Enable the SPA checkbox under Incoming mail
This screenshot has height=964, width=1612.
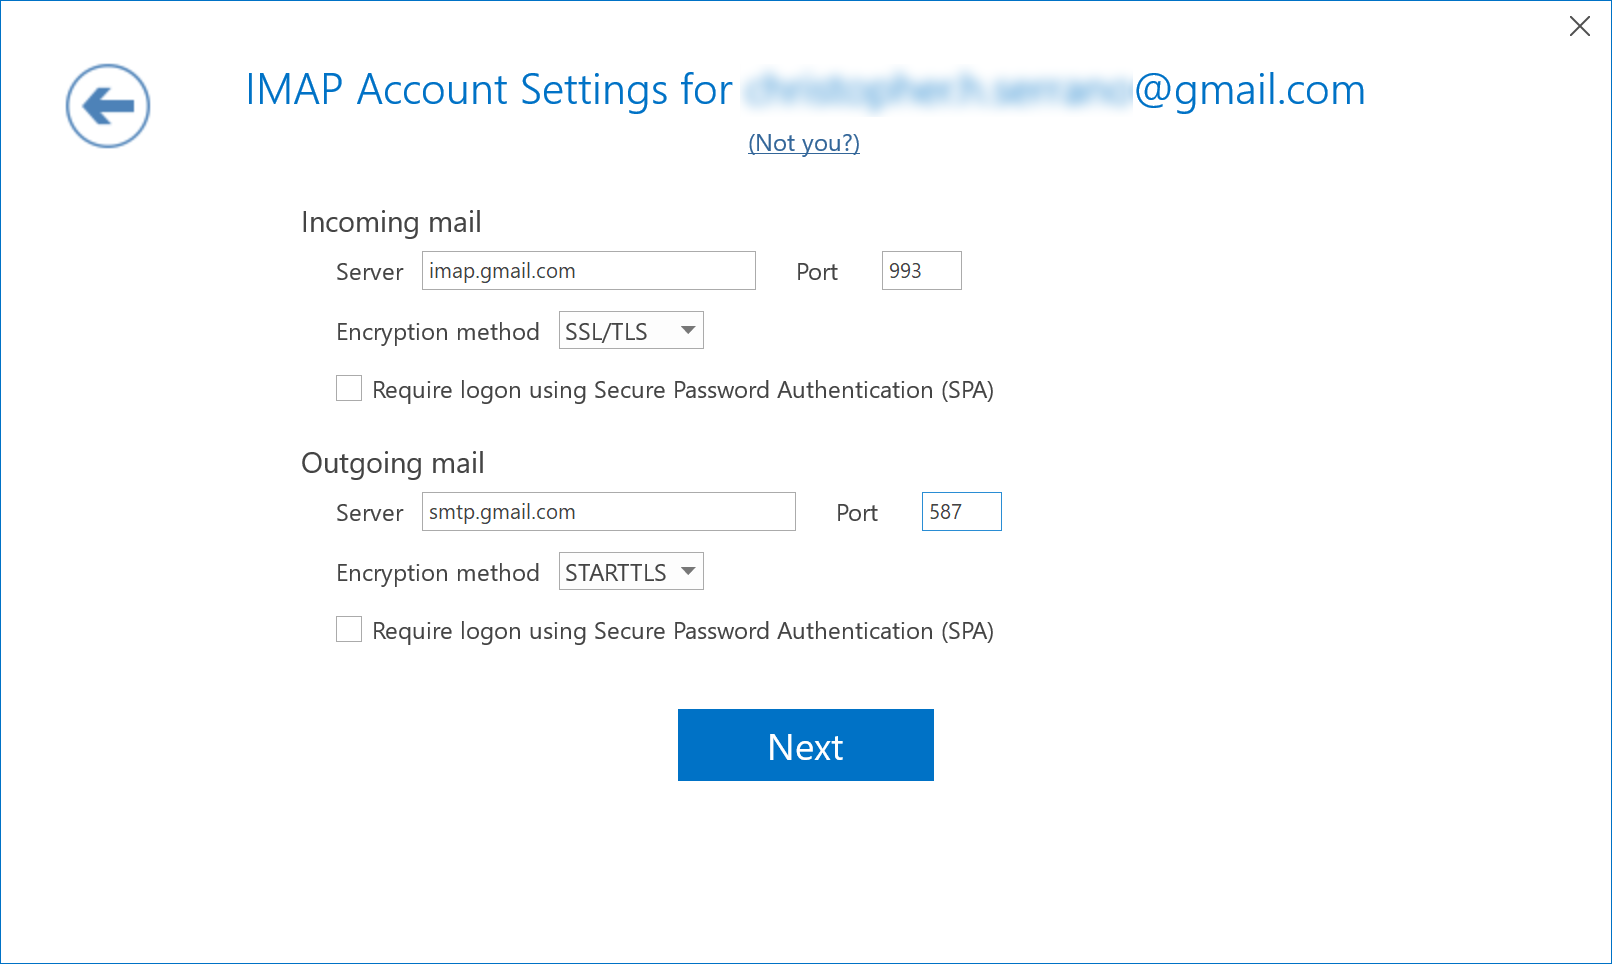pos(349,388)
